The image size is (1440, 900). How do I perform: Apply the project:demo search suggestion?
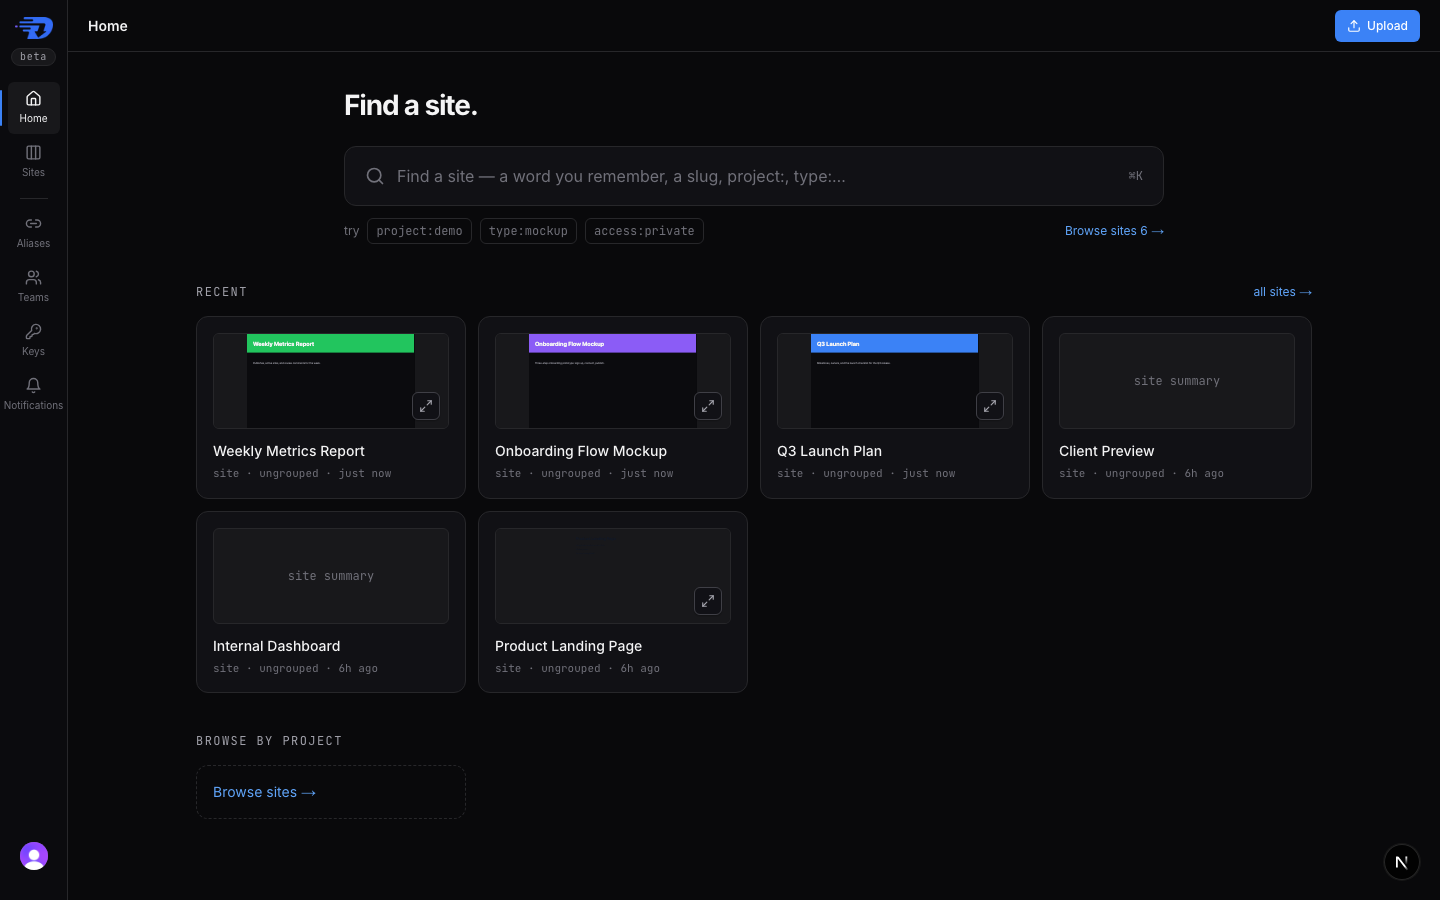tap(419, 231)
